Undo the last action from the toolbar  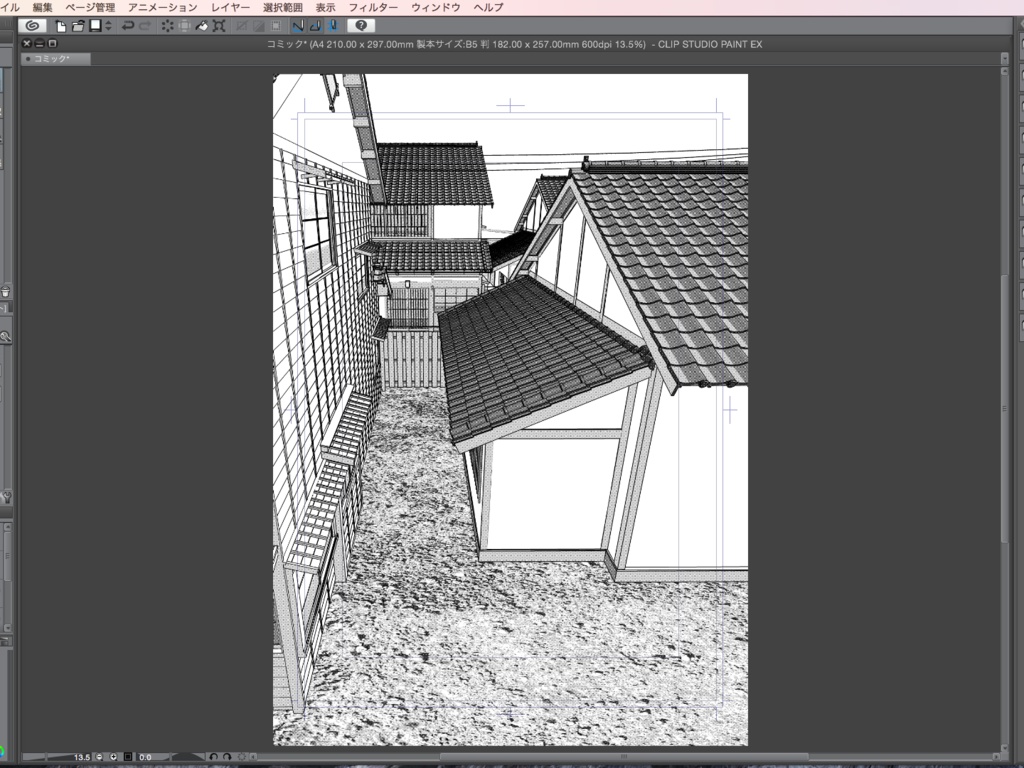[x=129, y=26]
